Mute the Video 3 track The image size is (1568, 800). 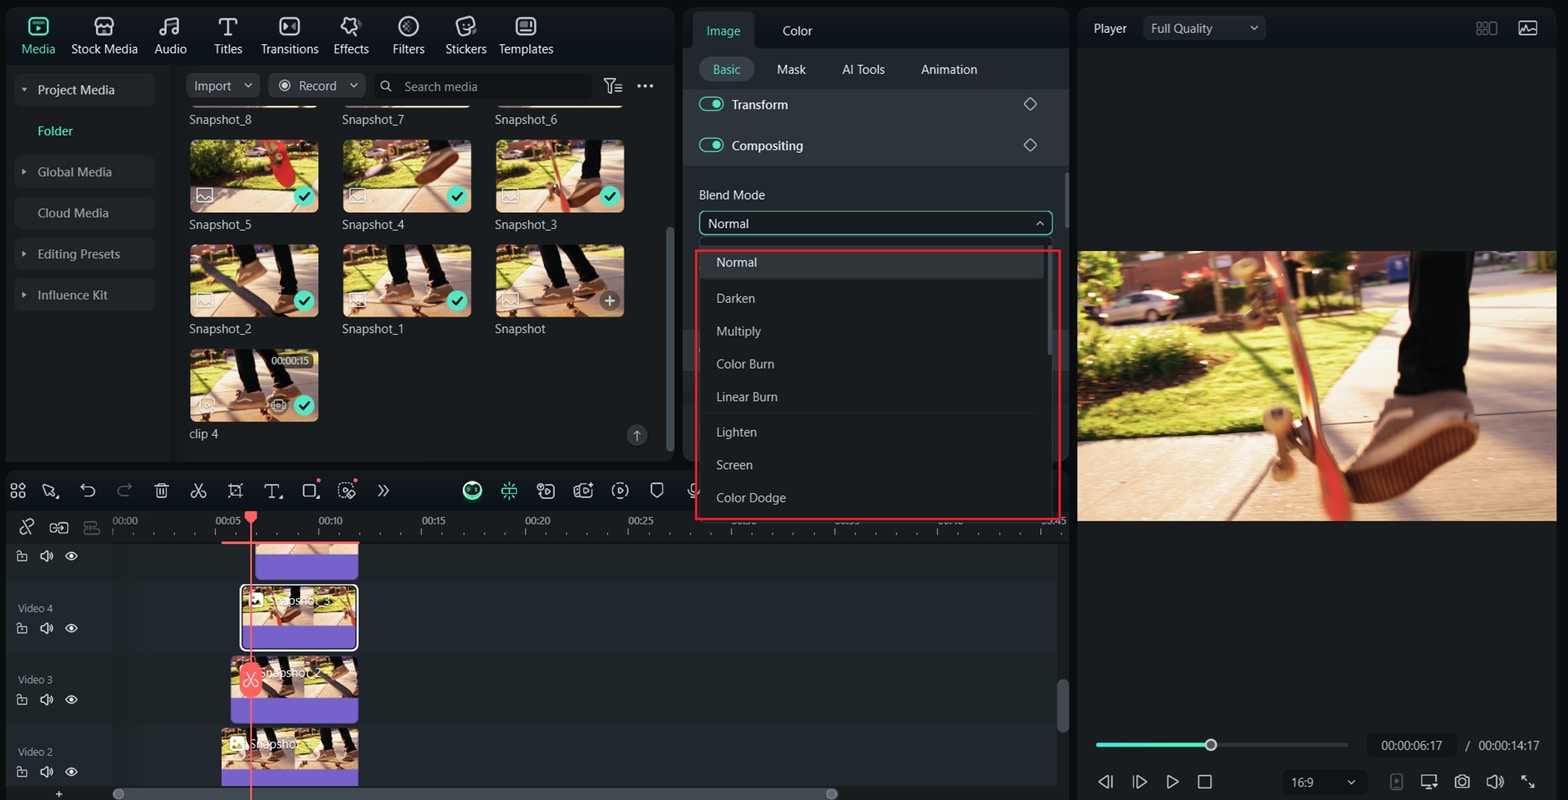coord(46,699)
